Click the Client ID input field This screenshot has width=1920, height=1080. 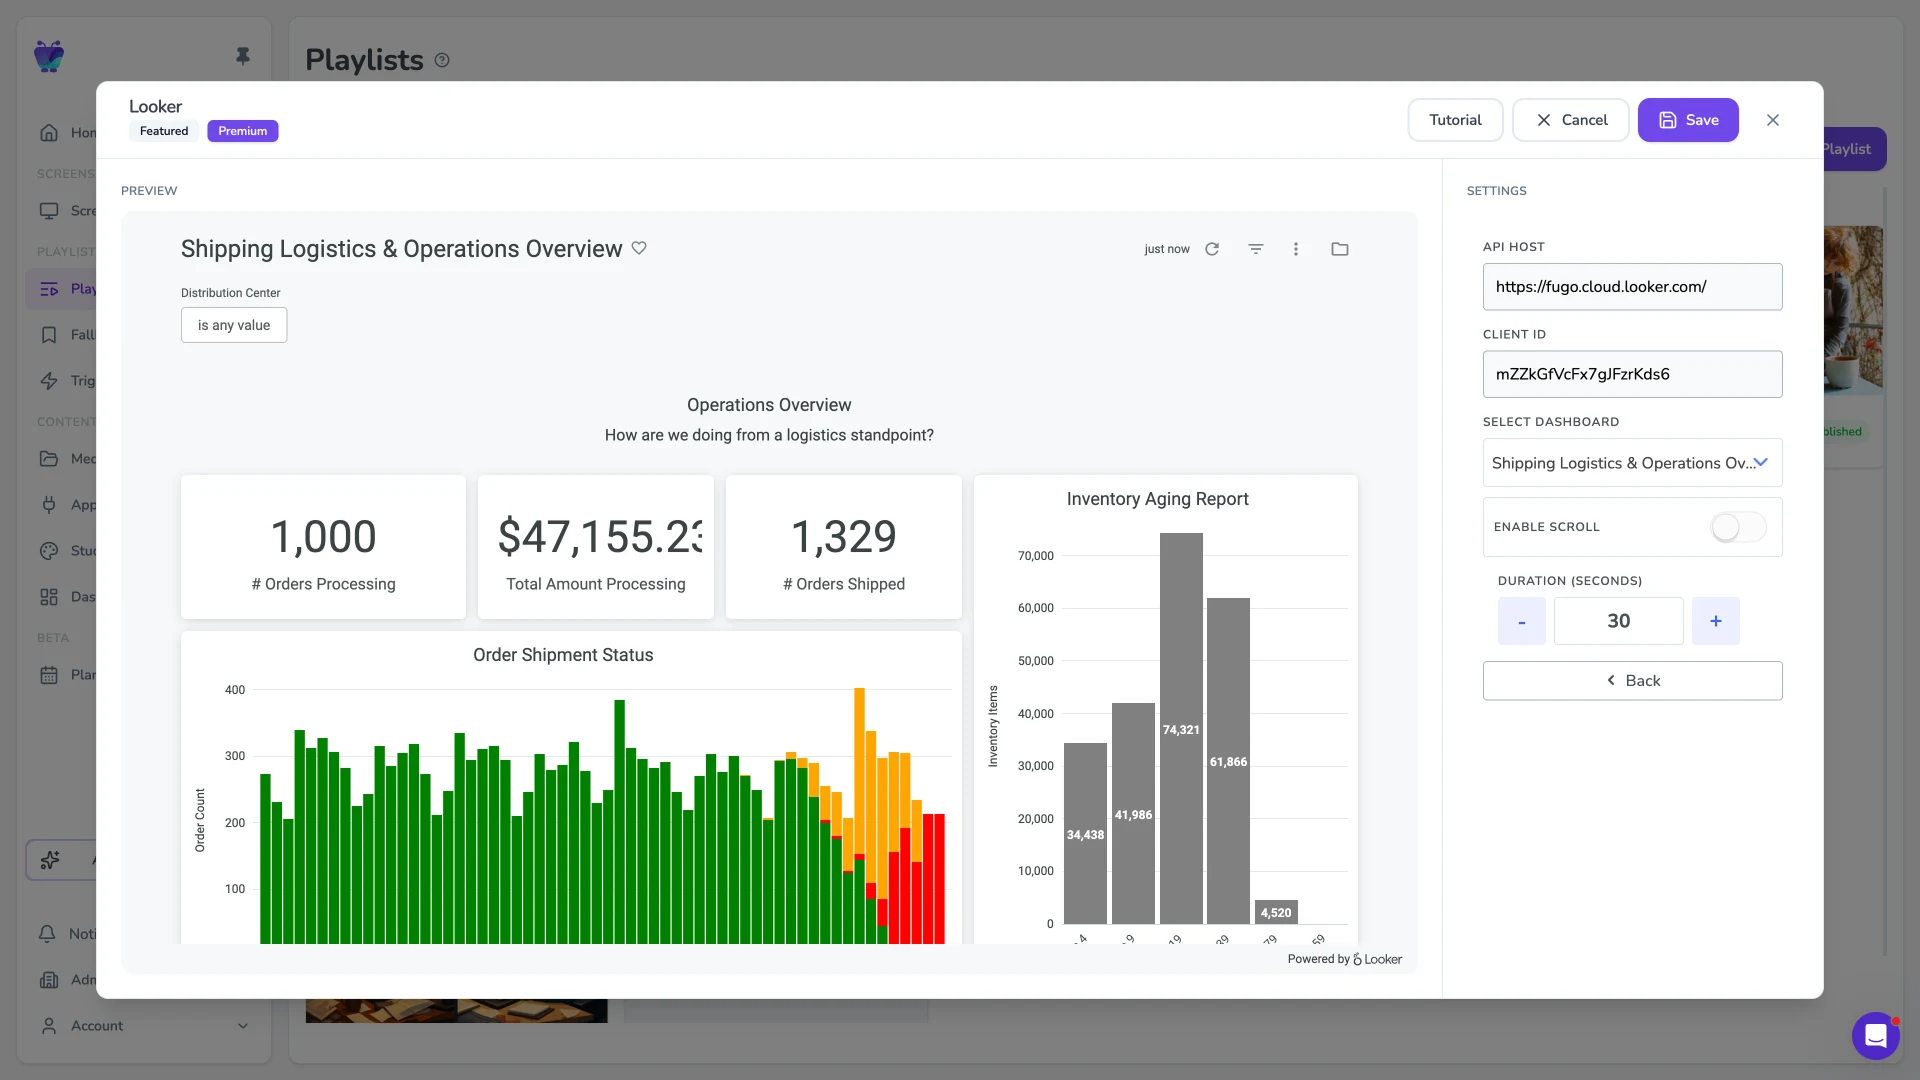click(1632, 374)
